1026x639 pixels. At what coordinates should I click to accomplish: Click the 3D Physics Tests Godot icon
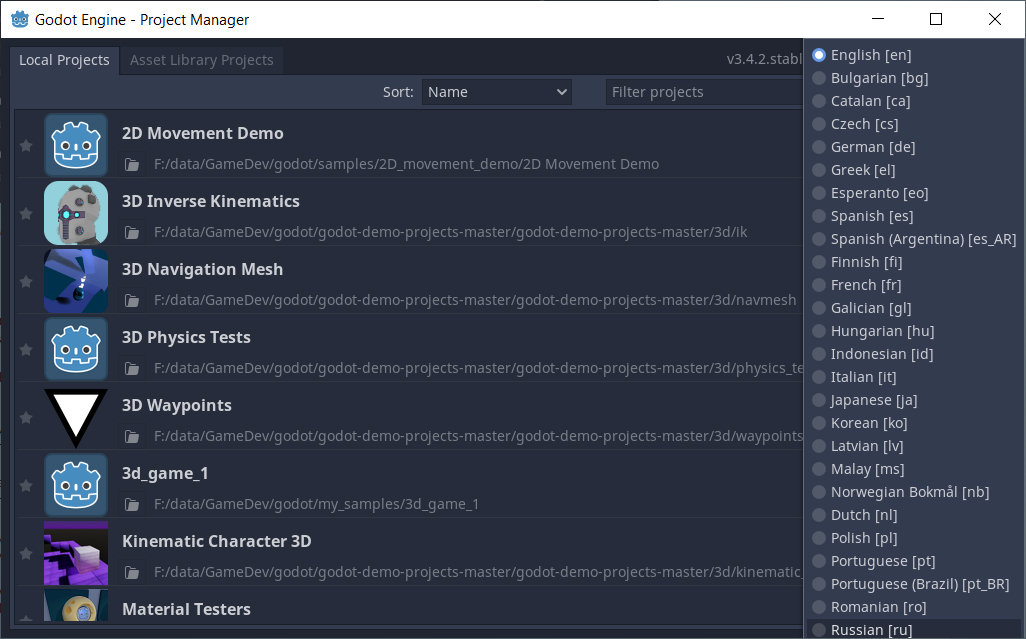click(x=76, y=349)
